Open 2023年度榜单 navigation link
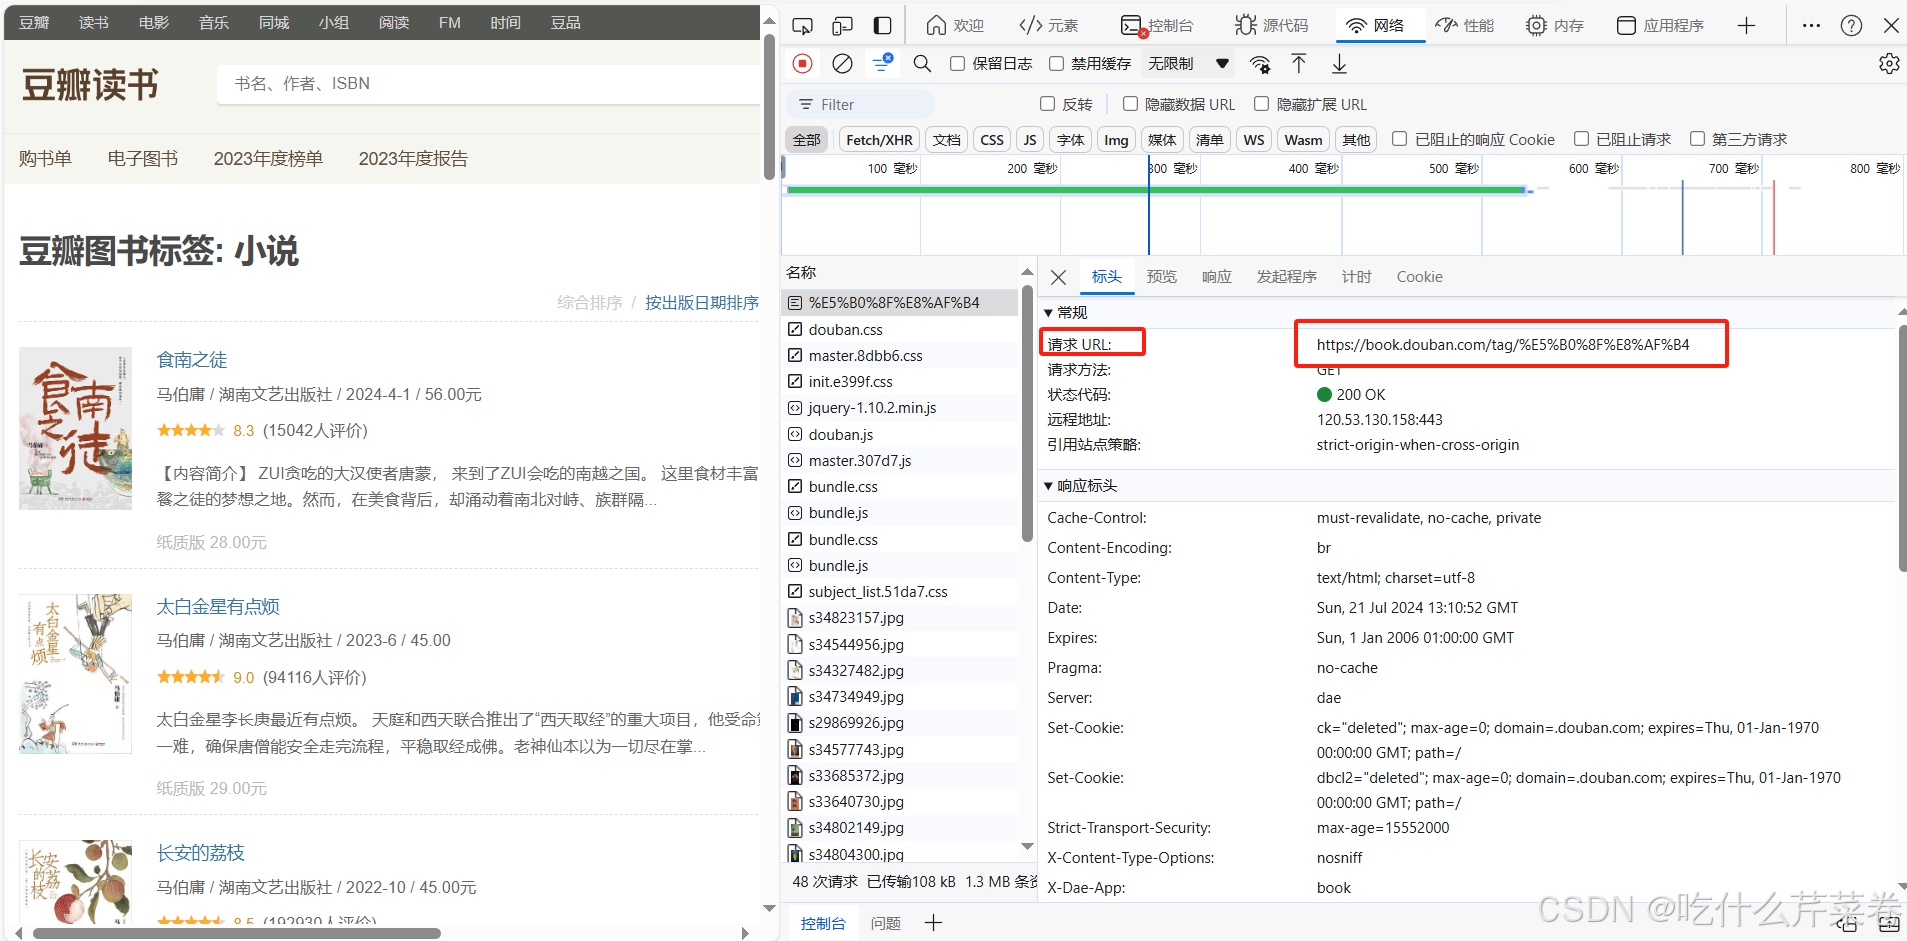Screen dimensions: 1907x941 click(268, 158)
